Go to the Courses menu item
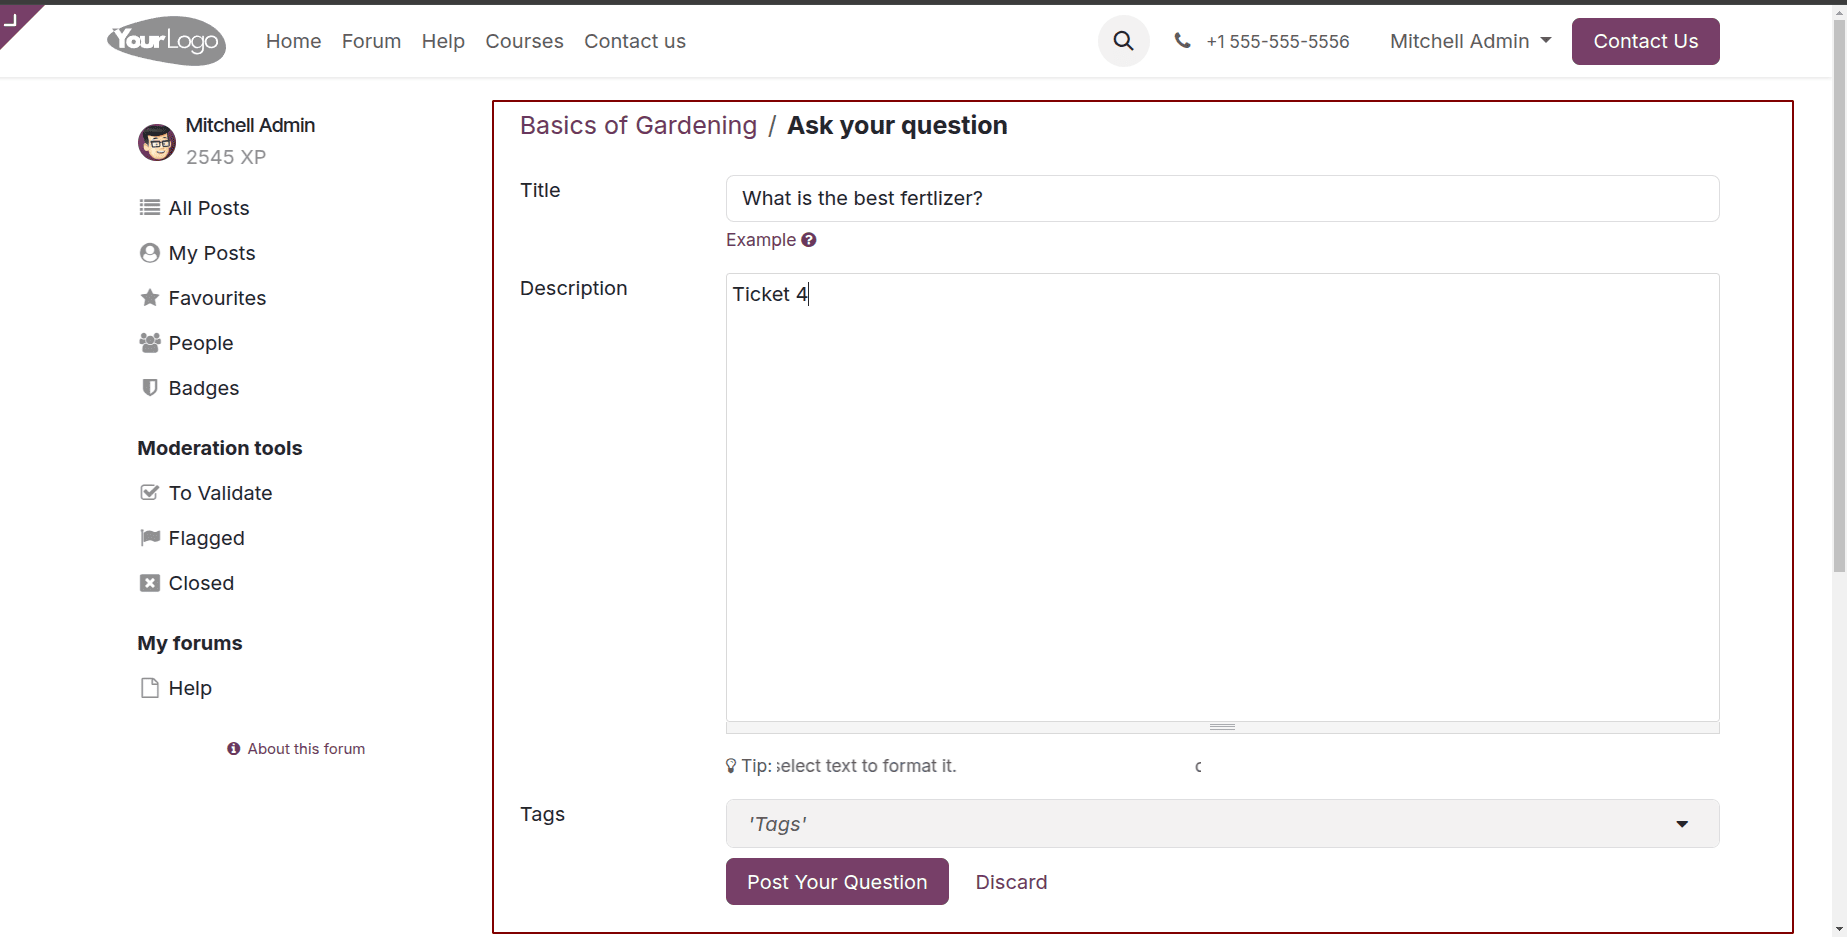This screenshot has height=937, width=1847. [524, 41]
